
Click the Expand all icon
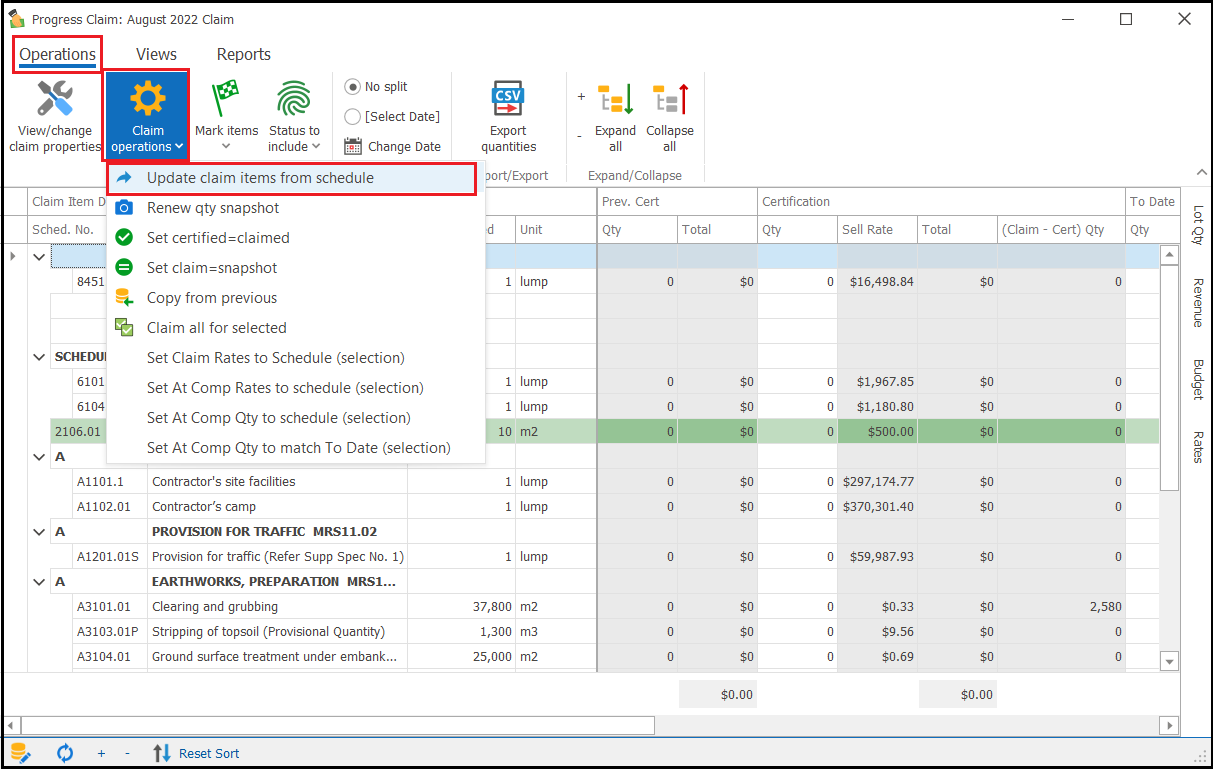pos(615,100)
